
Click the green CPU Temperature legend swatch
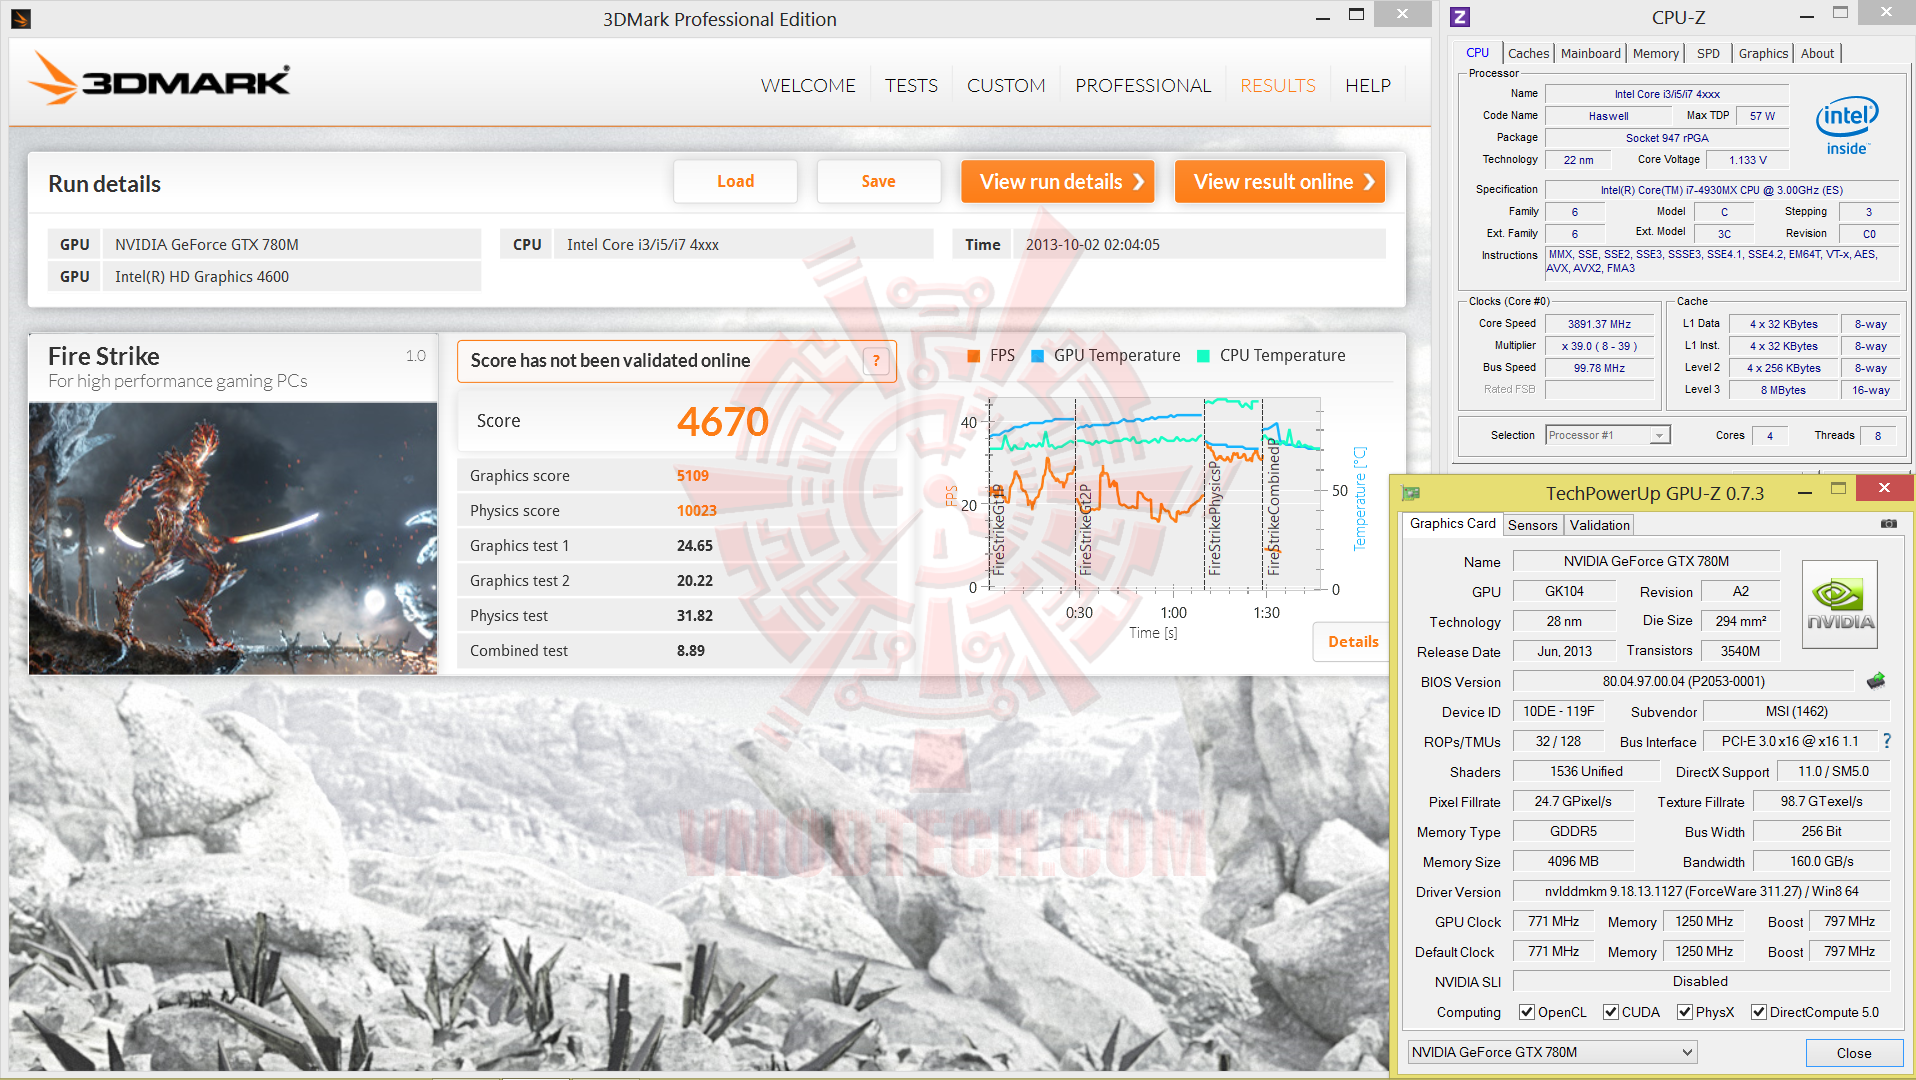[x=1203, y=356]
